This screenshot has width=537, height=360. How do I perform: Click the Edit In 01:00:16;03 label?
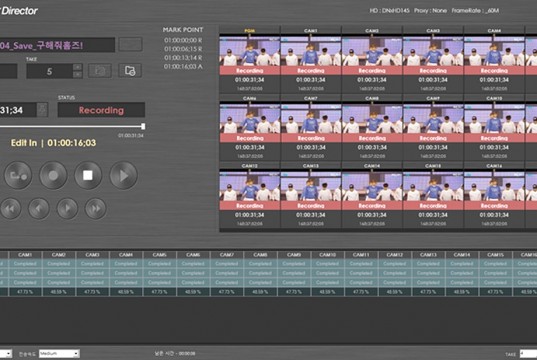53,143
